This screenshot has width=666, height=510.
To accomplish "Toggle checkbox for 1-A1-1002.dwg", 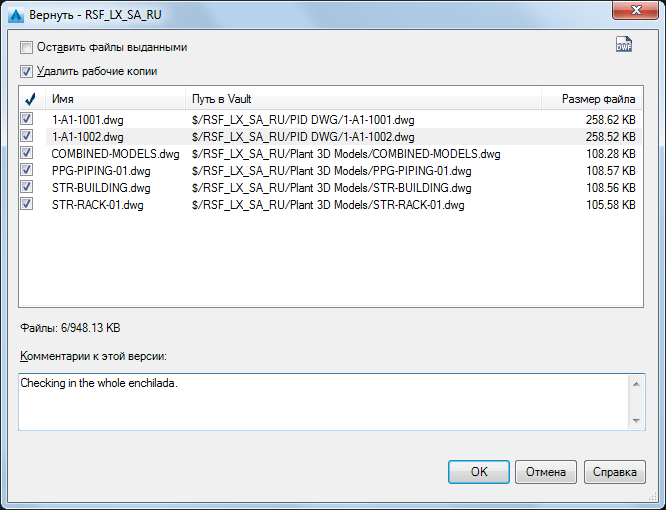I will 26,136.
